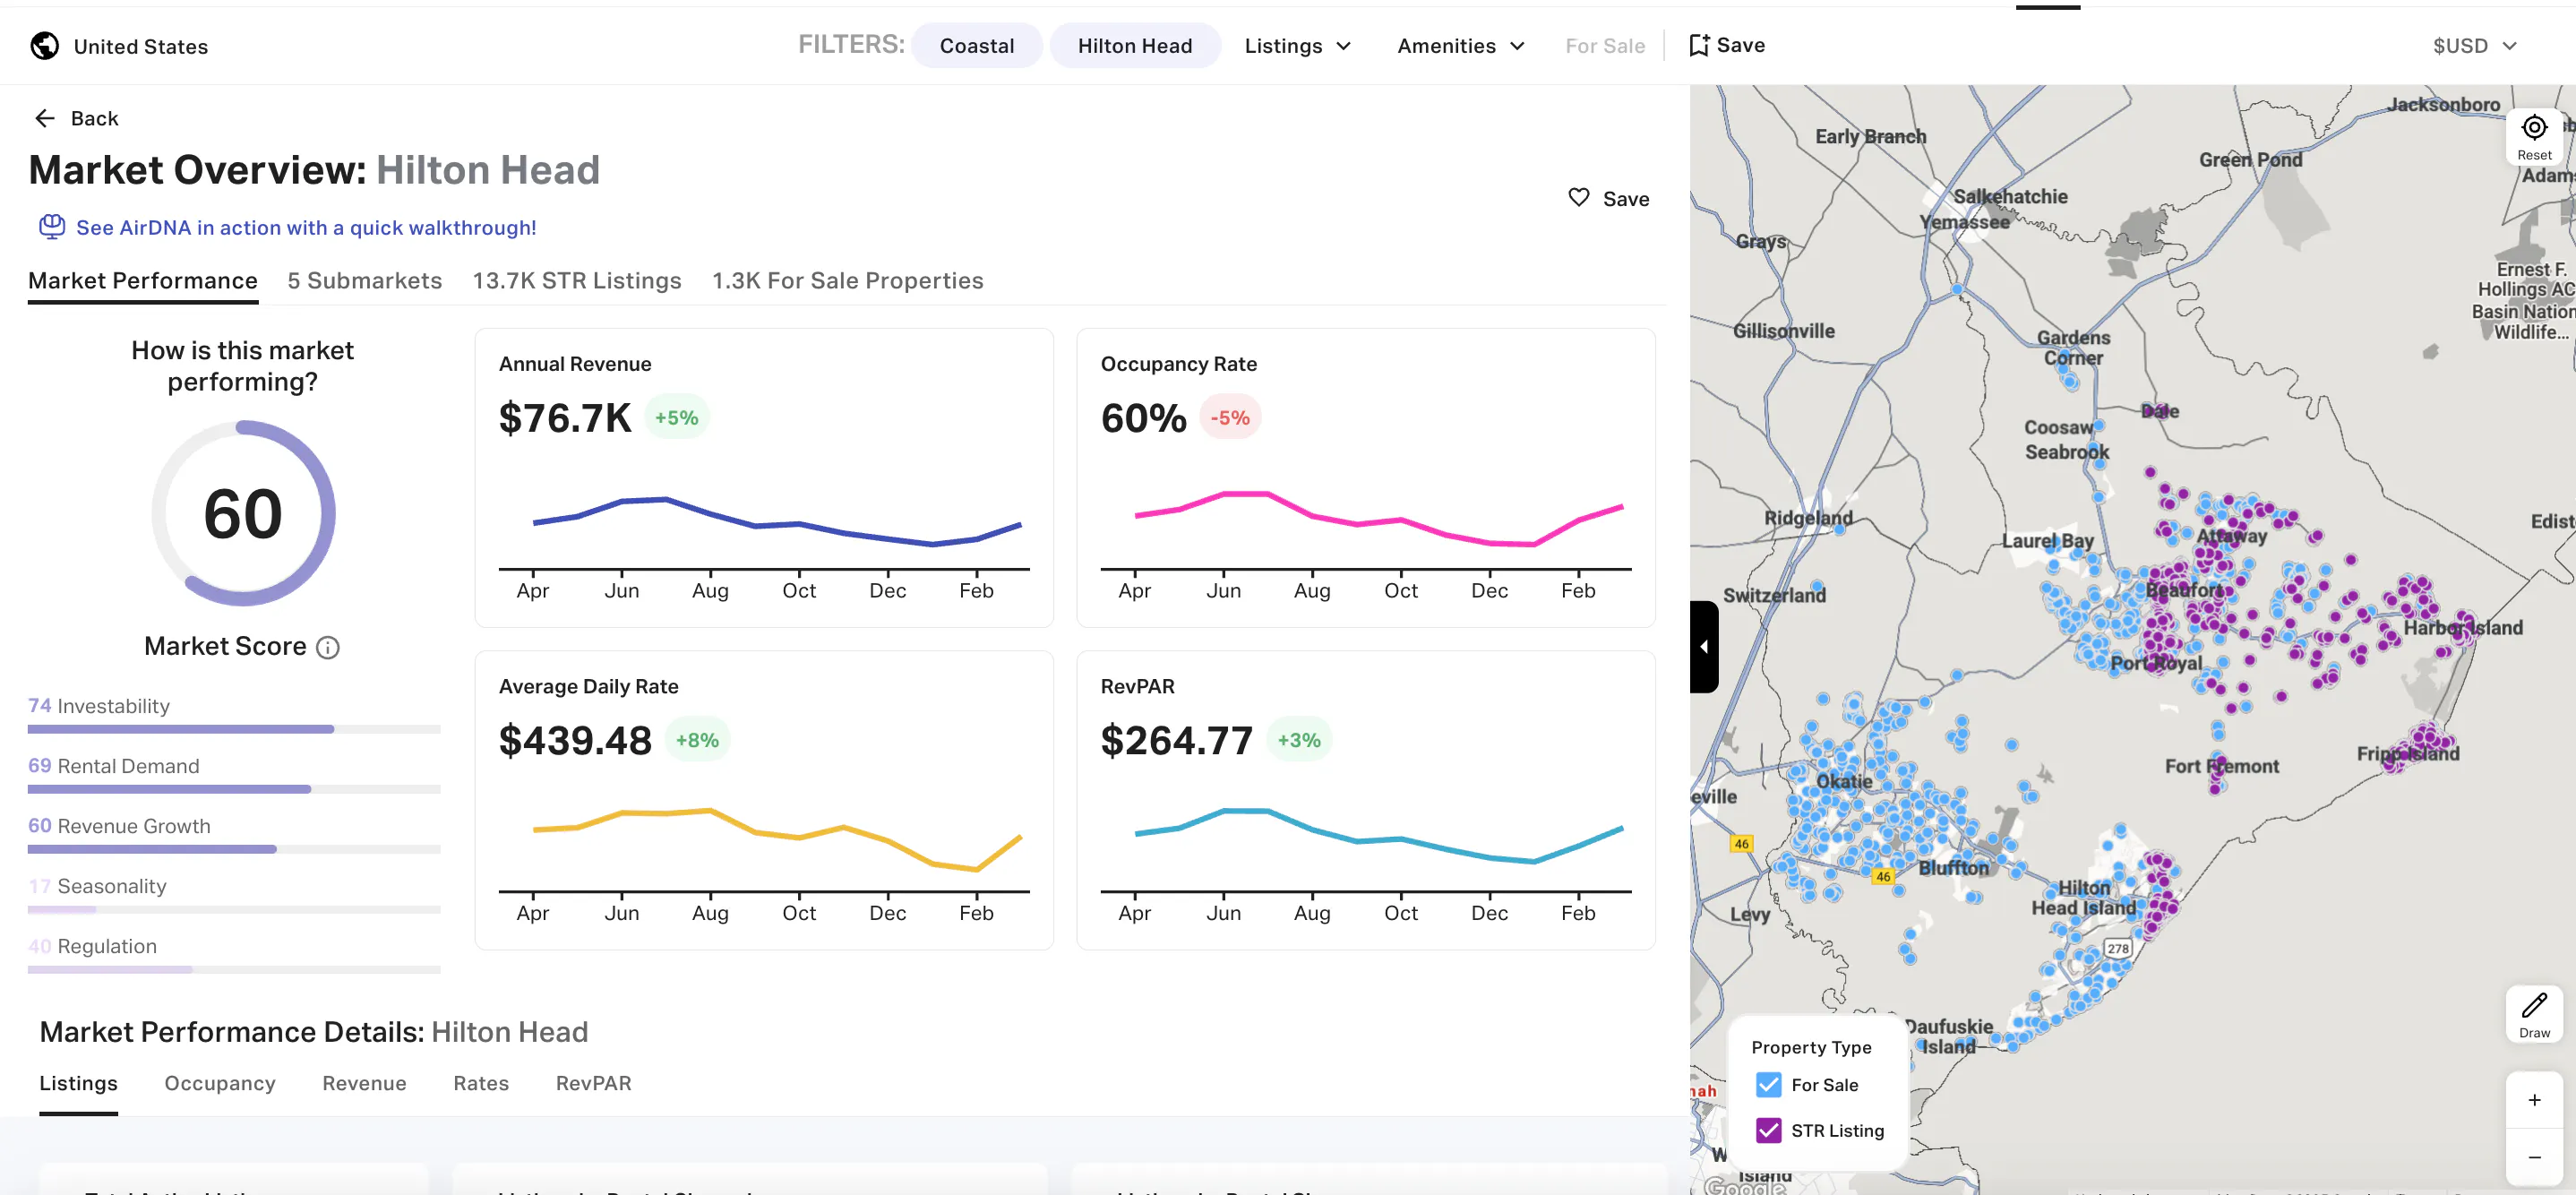Expand the Amenities filter dropdown

click(1461, 46)
